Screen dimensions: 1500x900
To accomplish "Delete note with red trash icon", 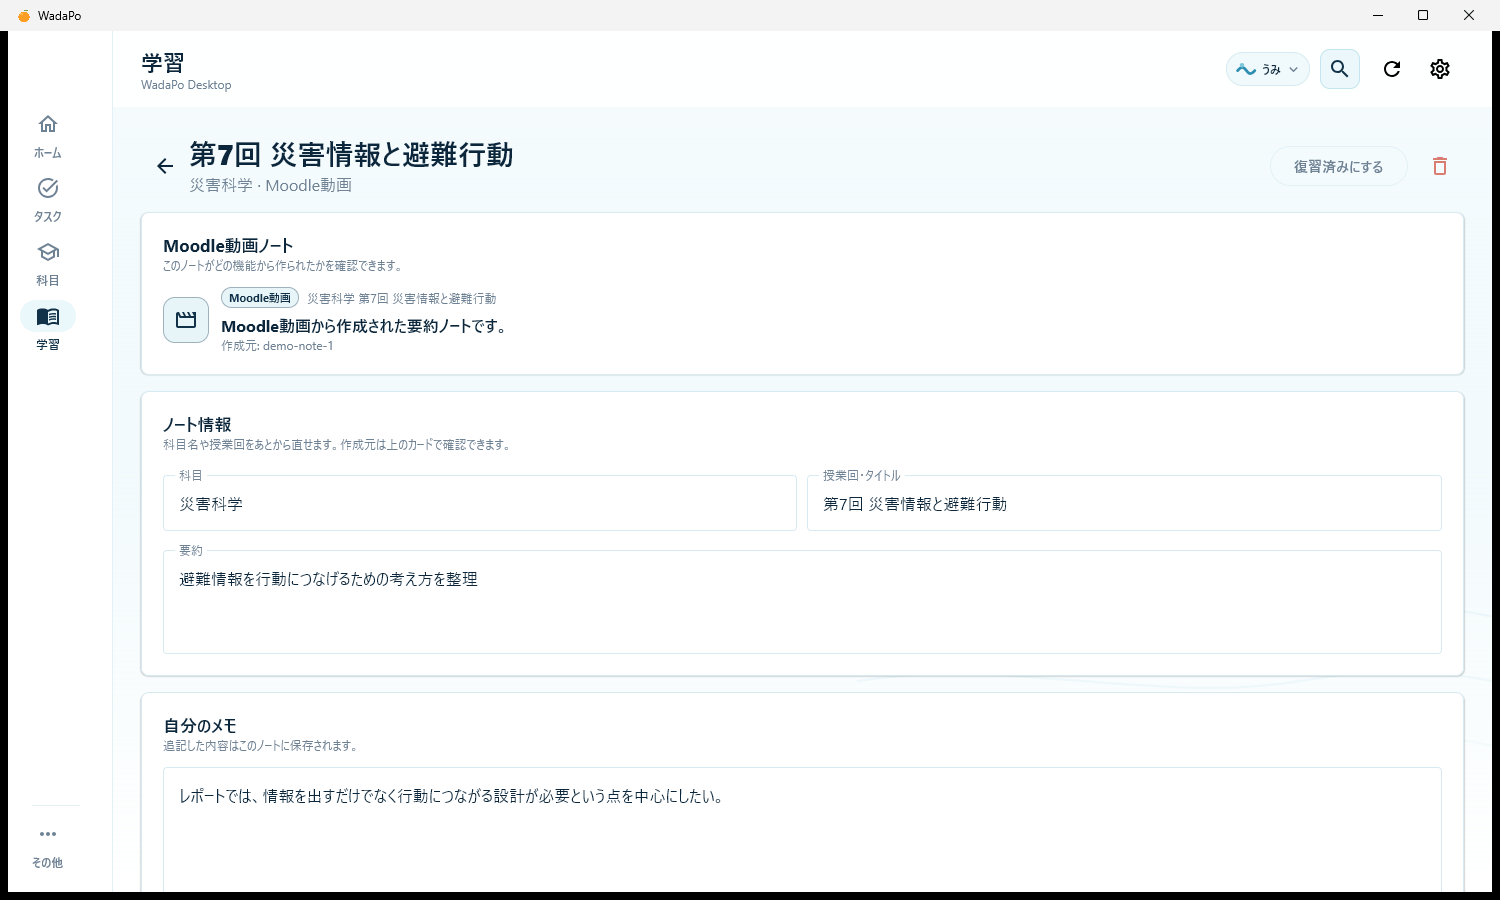I will (1440, 166).
